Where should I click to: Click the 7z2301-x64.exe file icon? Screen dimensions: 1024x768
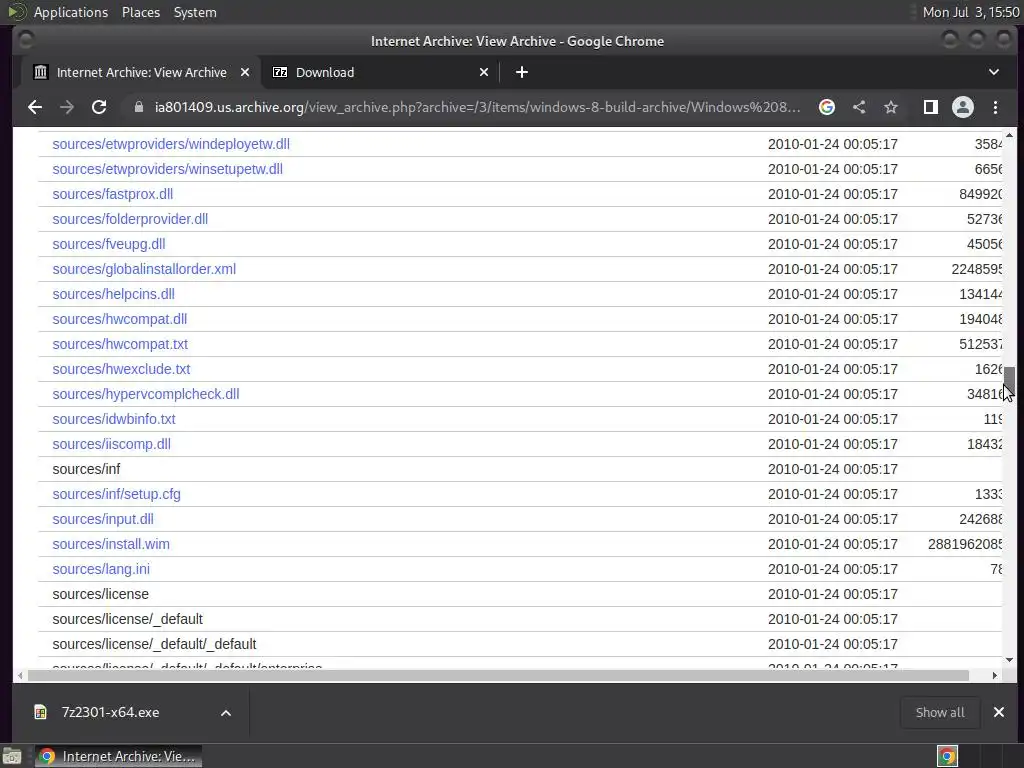pyautogui.click(x=40, y=712)
